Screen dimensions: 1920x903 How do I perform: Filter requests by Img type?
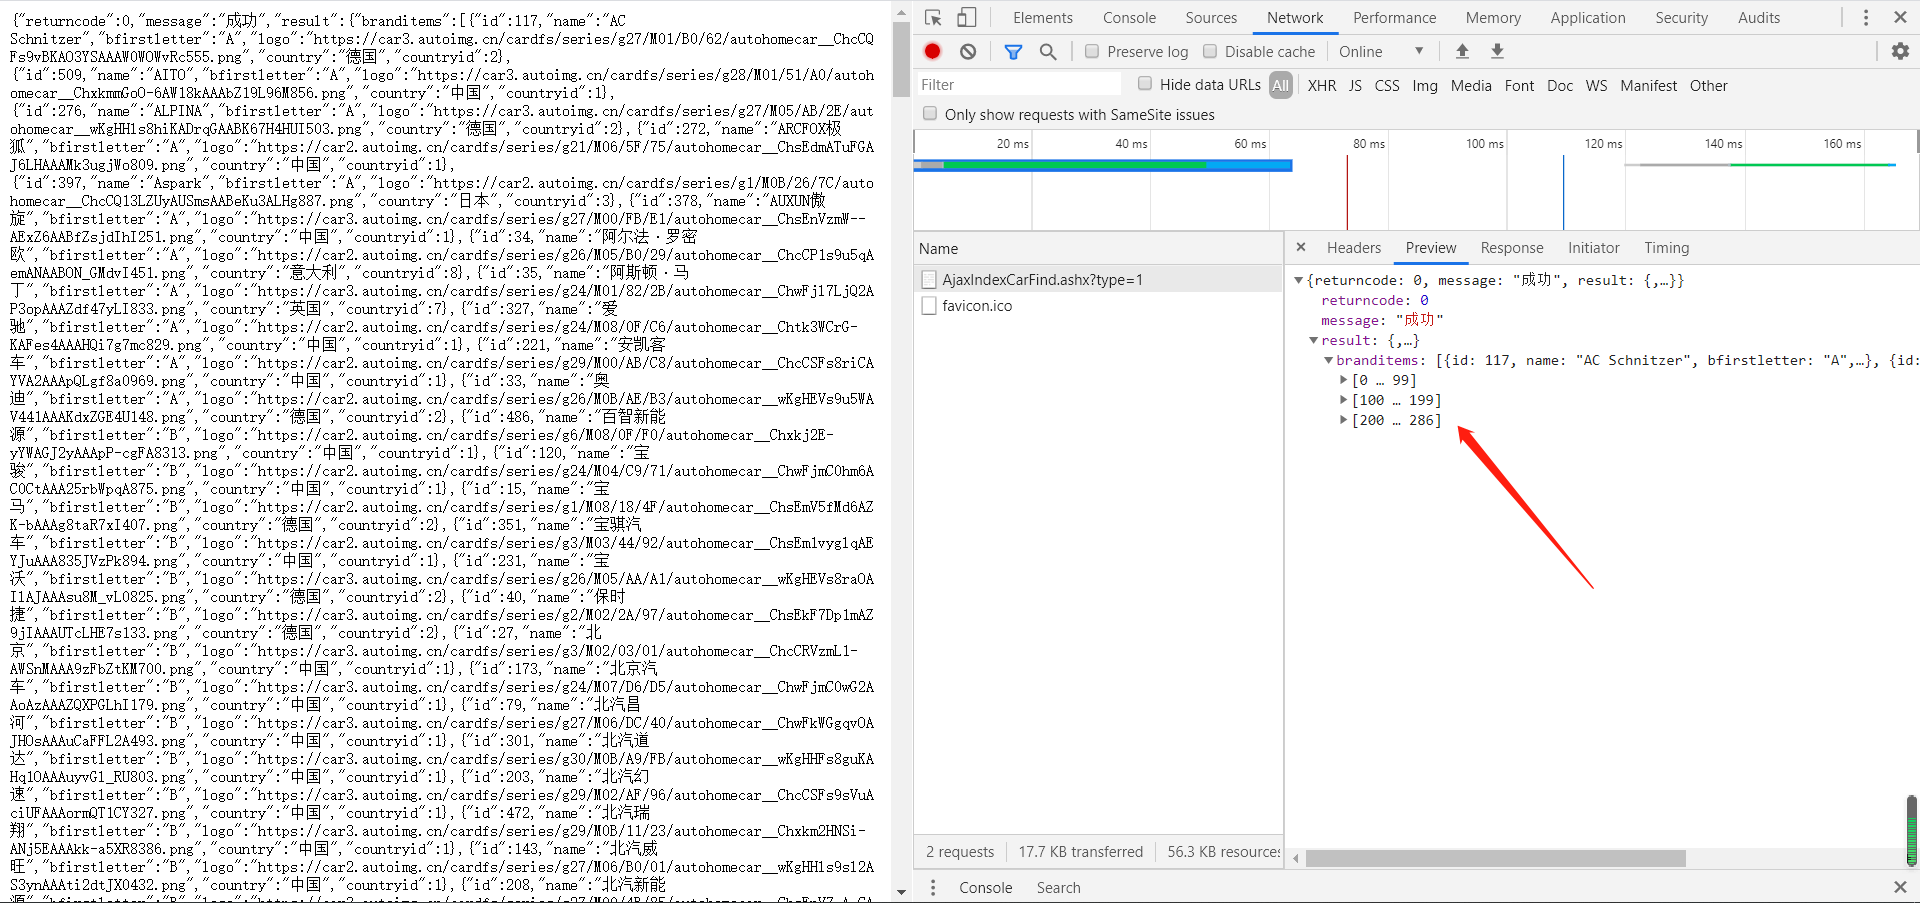coord(1425,85)
